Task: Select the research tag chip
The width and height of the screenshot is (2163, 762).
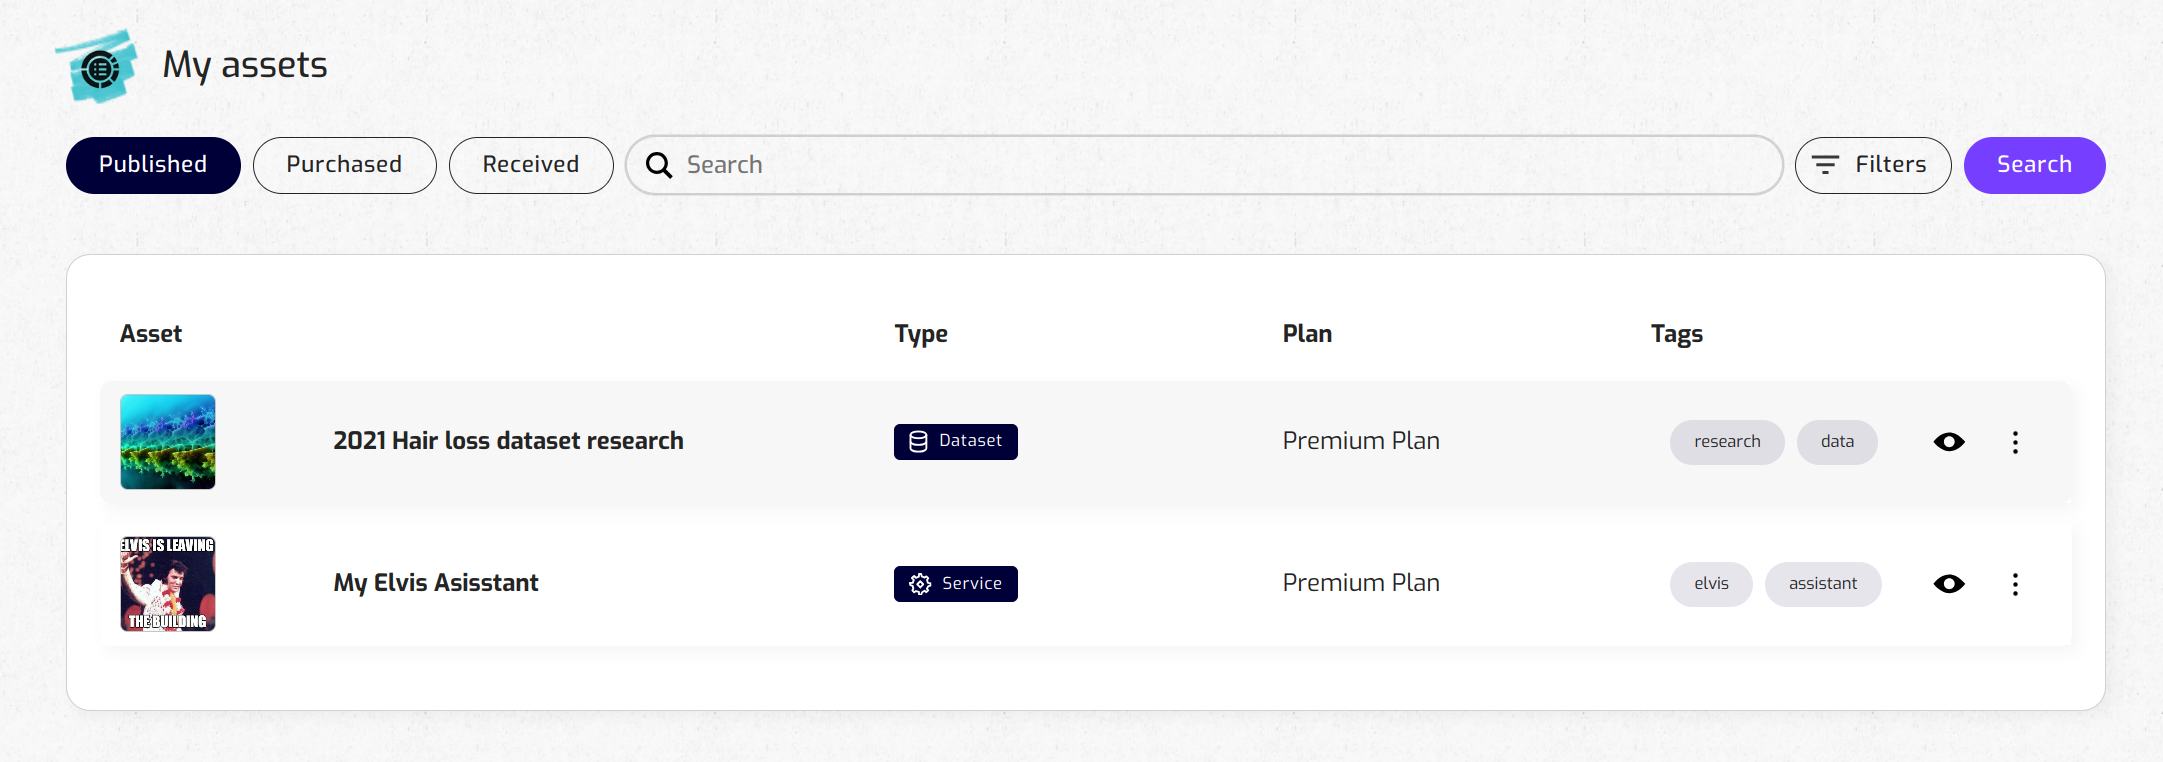Action: (x=1727, y=442)
